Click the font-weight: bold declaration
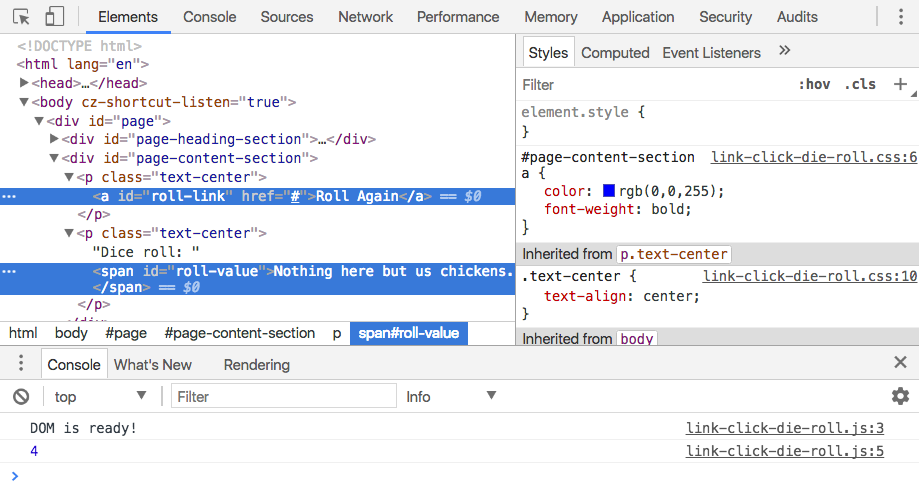Image resolution: width=919 pixels, height=484 pixels. point(618,209)
